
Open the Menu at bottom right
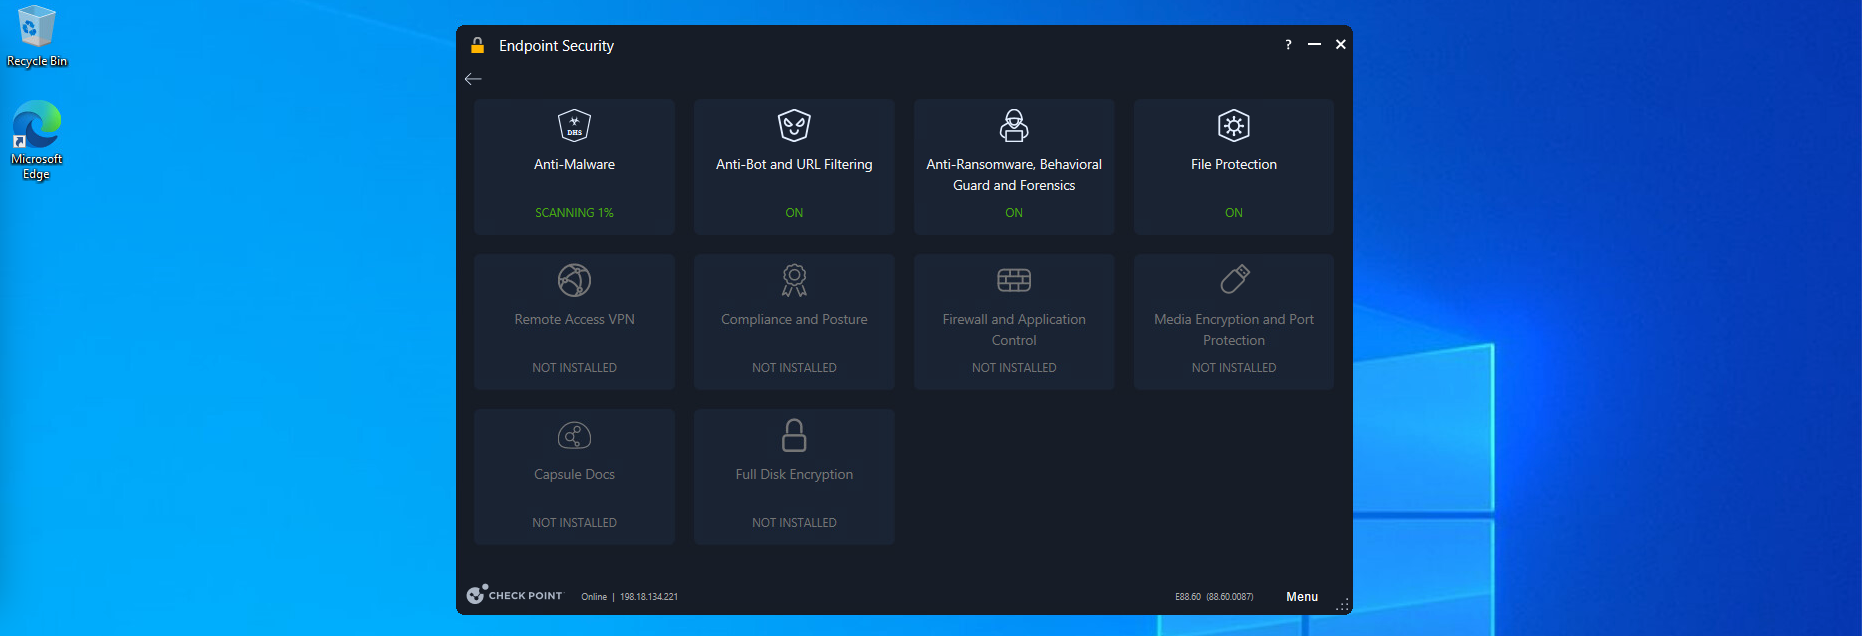click(x=1301, y=597)
